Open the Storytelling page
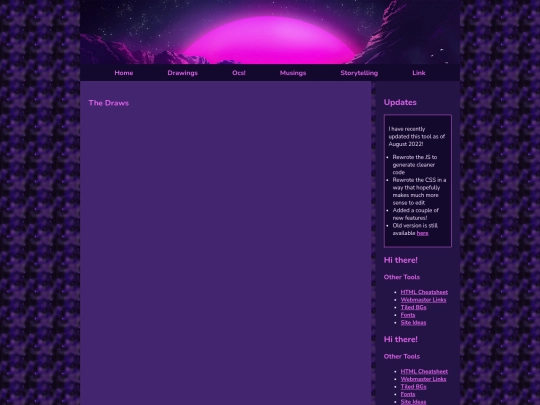Image resolution: width=540 pixels, height=405 pixels. click(359, 73)
